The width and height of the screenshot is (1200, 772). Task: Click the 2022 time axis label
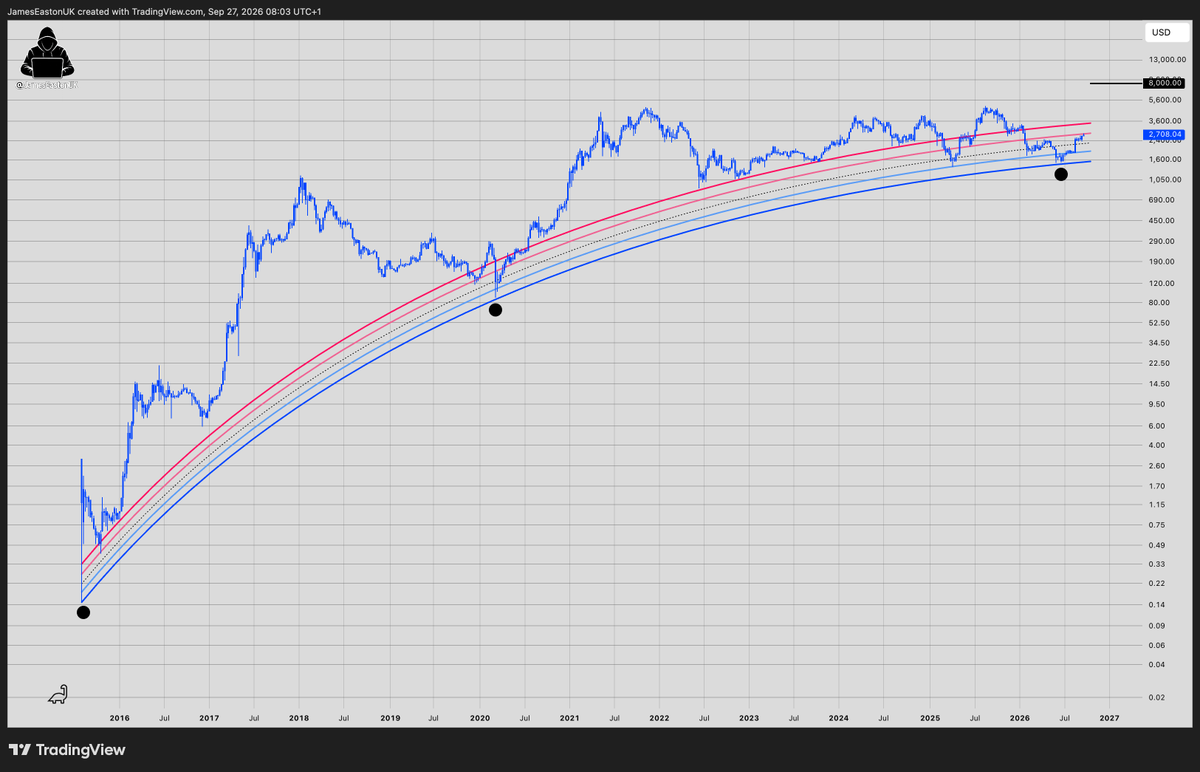tap(659, 718)
